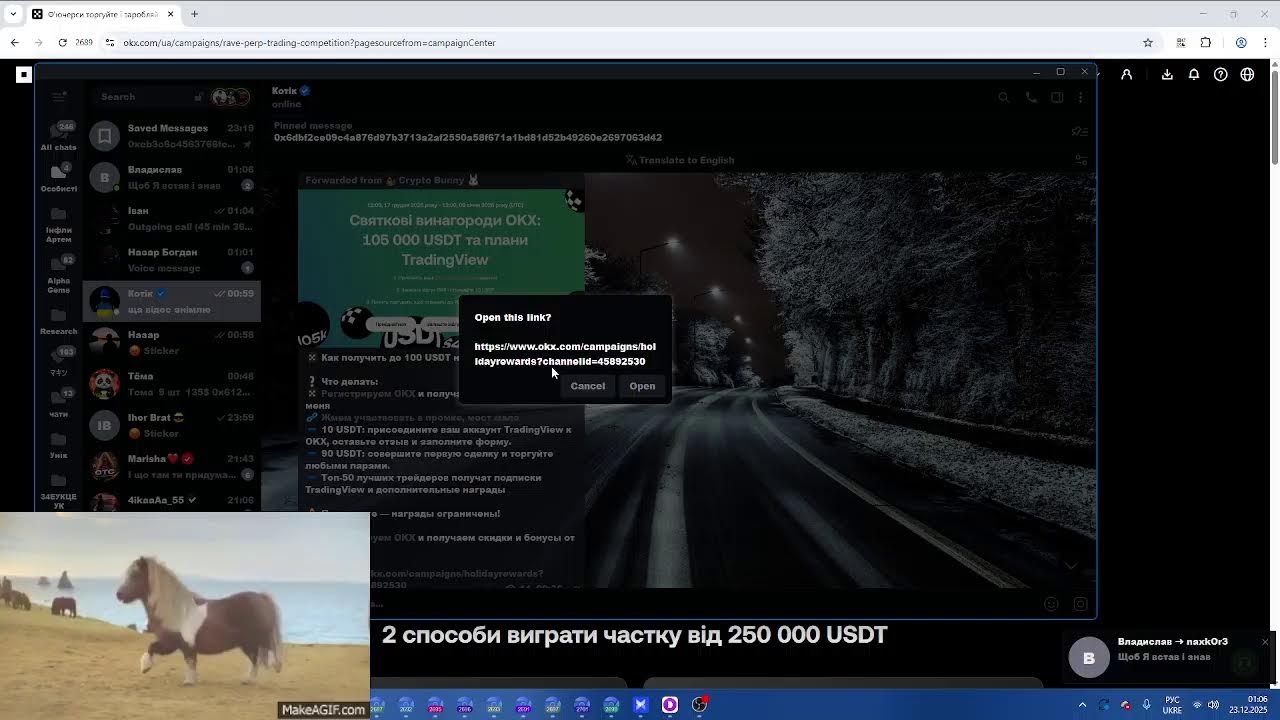Click Telegram Search field
1280x720 pixels.
click(150, 97)
